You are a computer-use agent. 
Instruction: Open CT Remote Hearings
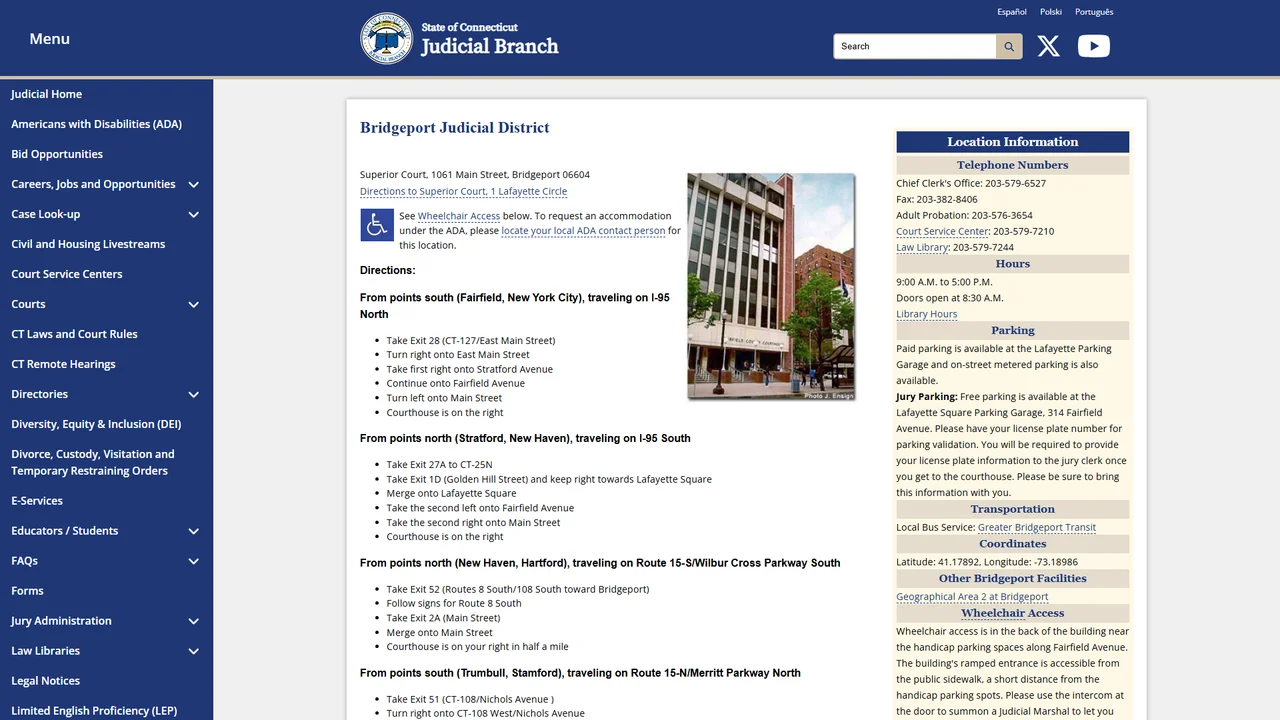pyautogui.click(x=63, y=364)
